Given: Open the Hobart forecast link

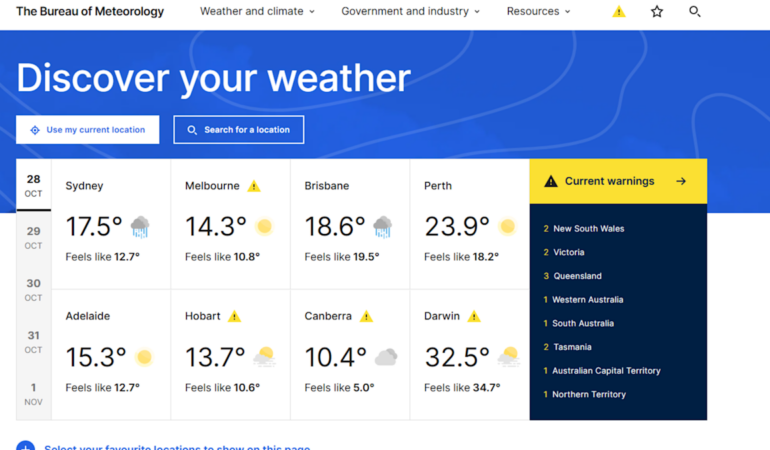Looking at the screenshot, I should (202, 316).
